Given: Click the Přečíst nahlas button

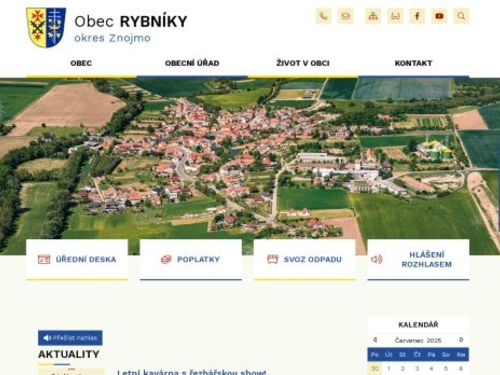Looking at the screenshot, I should 70,338.
